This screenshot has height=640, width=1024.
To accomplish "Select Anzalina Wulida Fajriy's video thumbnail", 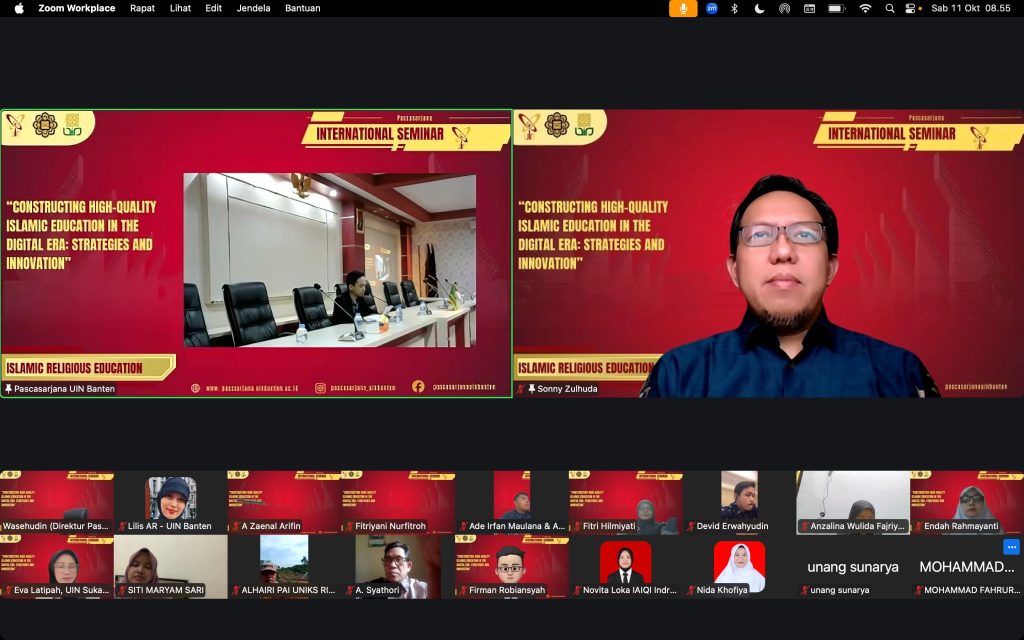I will pyautogui.click(x=851, y=495).
